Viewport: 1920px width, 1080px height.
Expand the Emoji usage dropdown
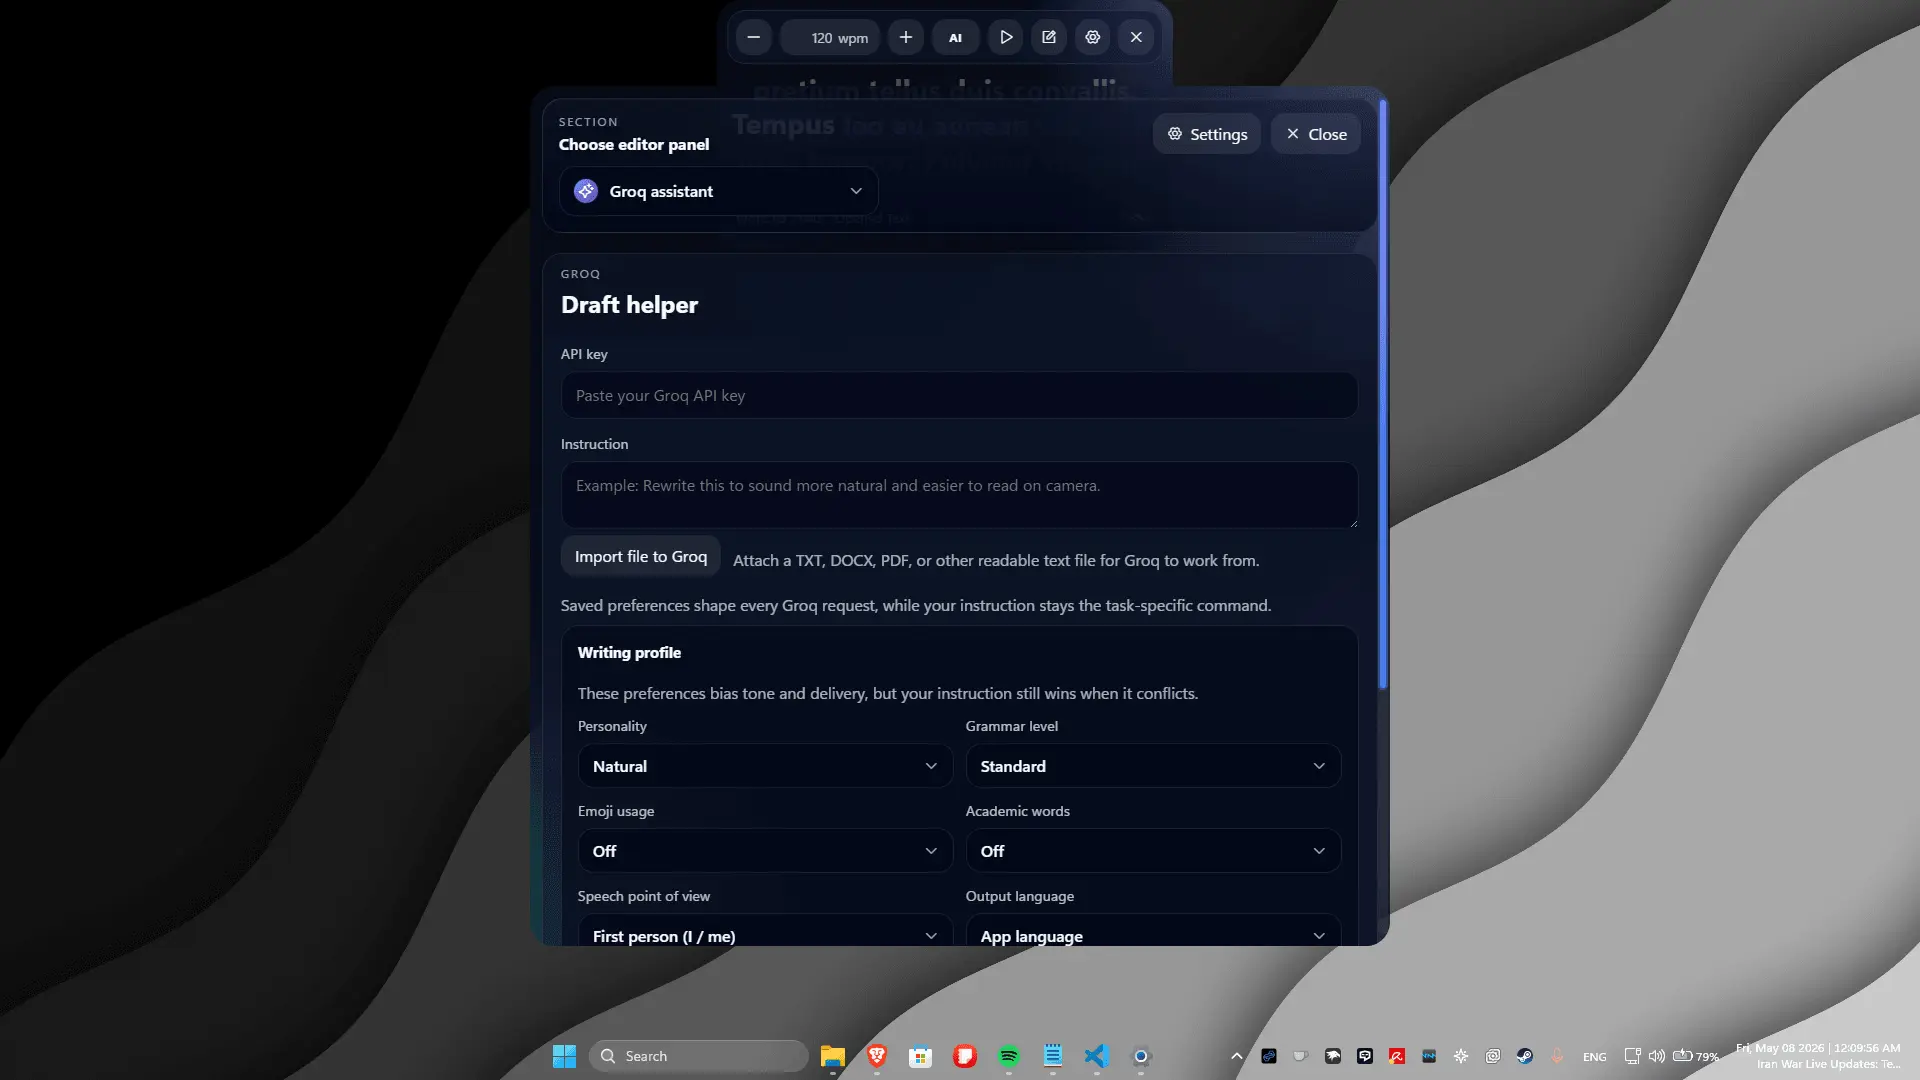(x=765, y=851)
